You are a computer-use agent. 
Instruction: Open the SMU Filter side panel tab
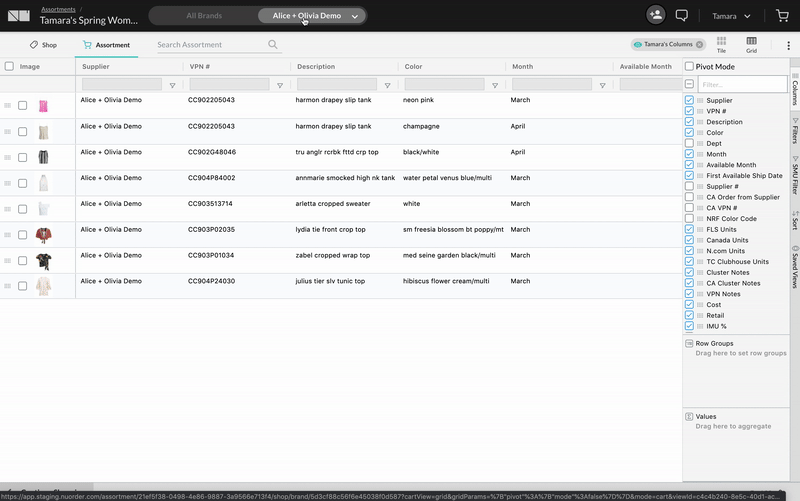point(795,175)
